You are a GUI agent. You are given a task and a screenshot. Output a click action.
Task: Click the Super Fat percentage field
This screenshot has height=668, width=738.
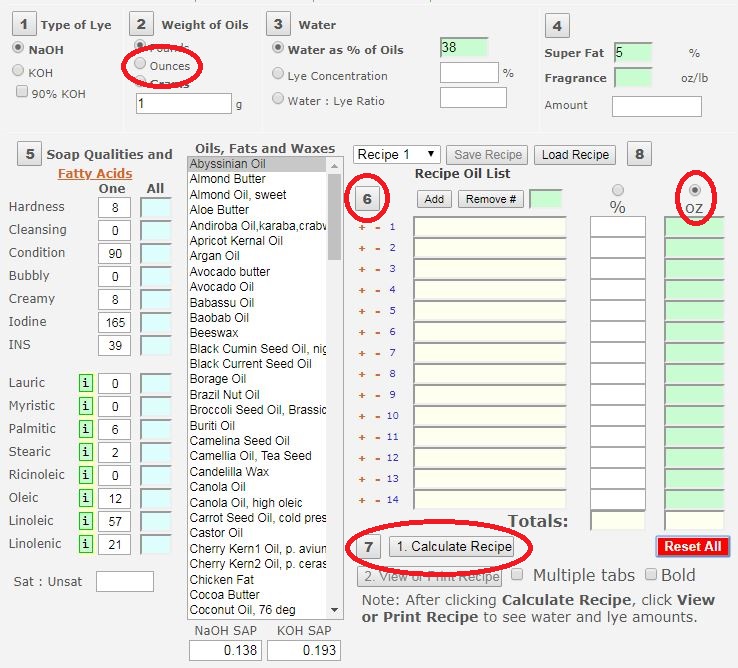[x=633, y=52]
